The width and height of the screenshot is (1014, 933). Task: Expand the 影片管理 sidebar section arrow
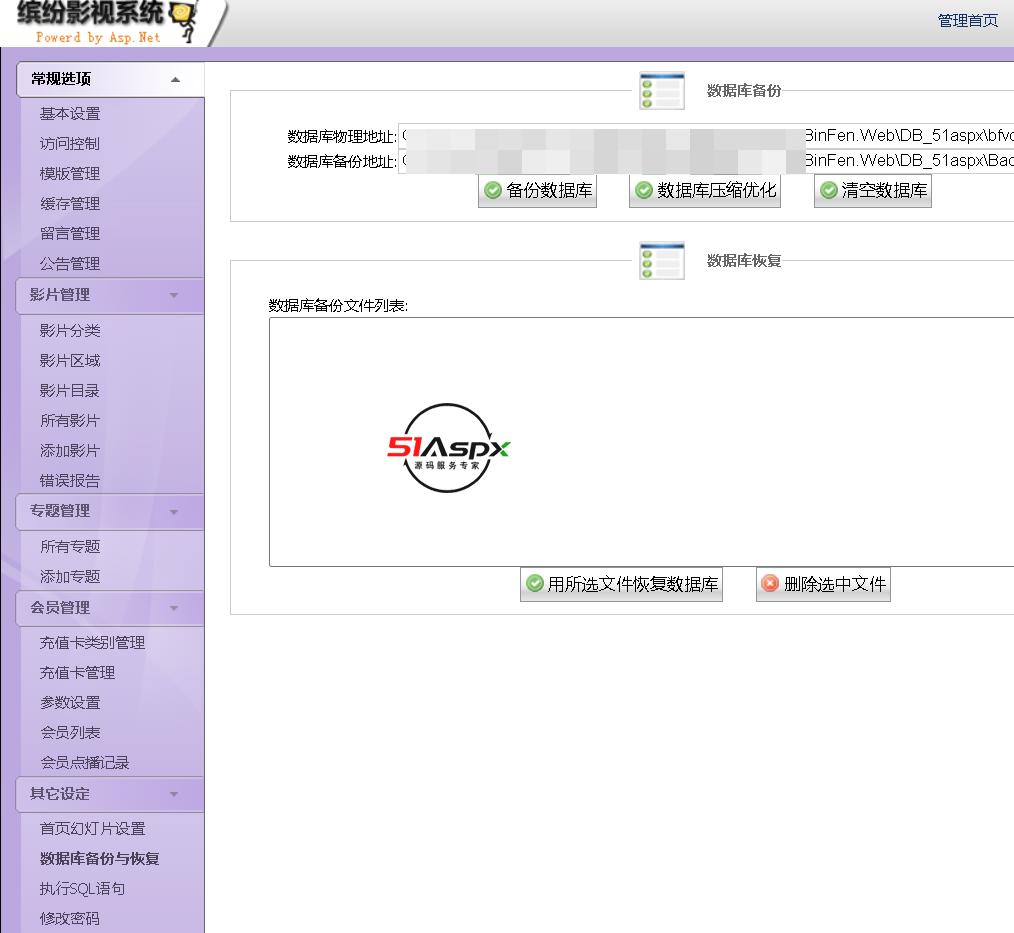click(x=174, y=296)
